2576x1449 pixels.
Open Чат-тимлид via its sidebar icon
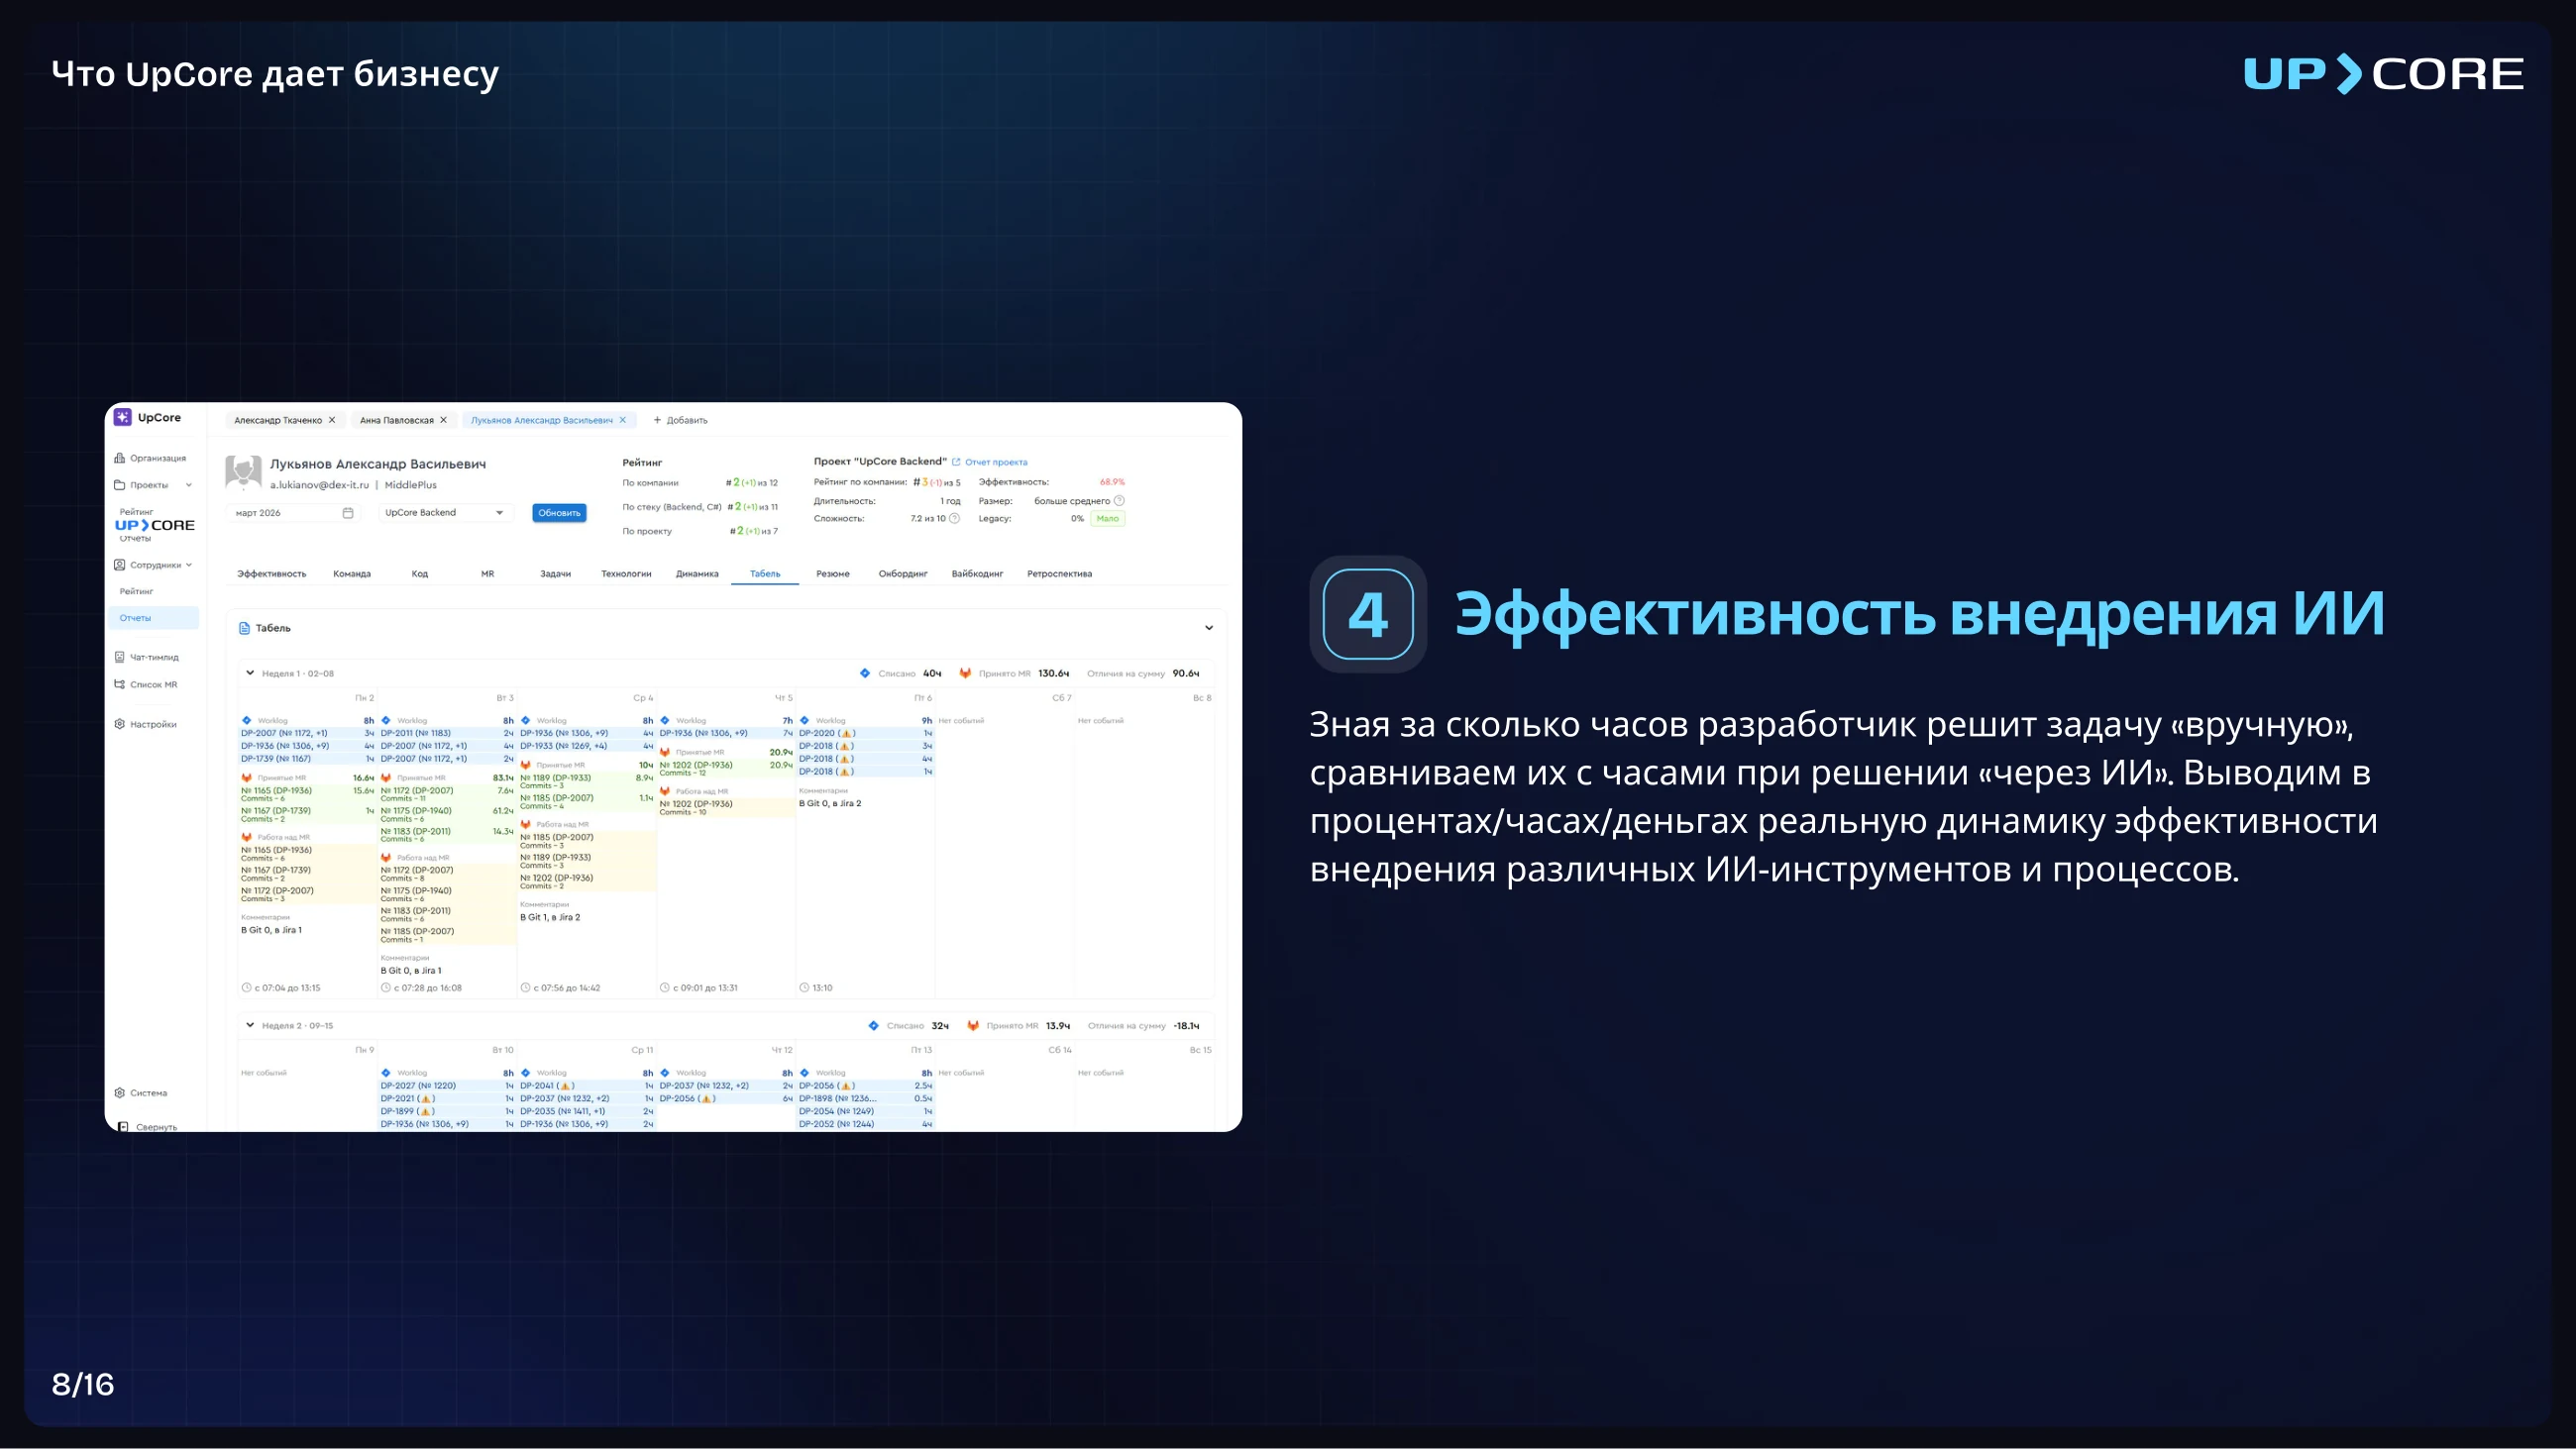[120, 657]
